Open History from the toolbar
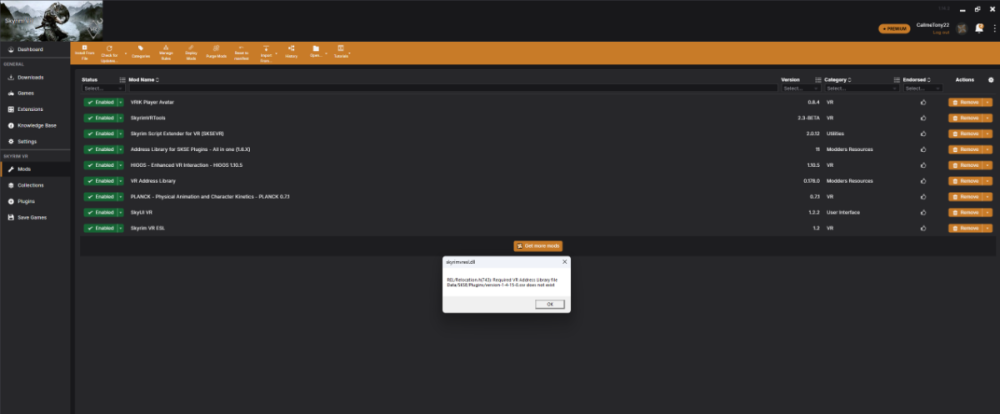 (291, 53)
